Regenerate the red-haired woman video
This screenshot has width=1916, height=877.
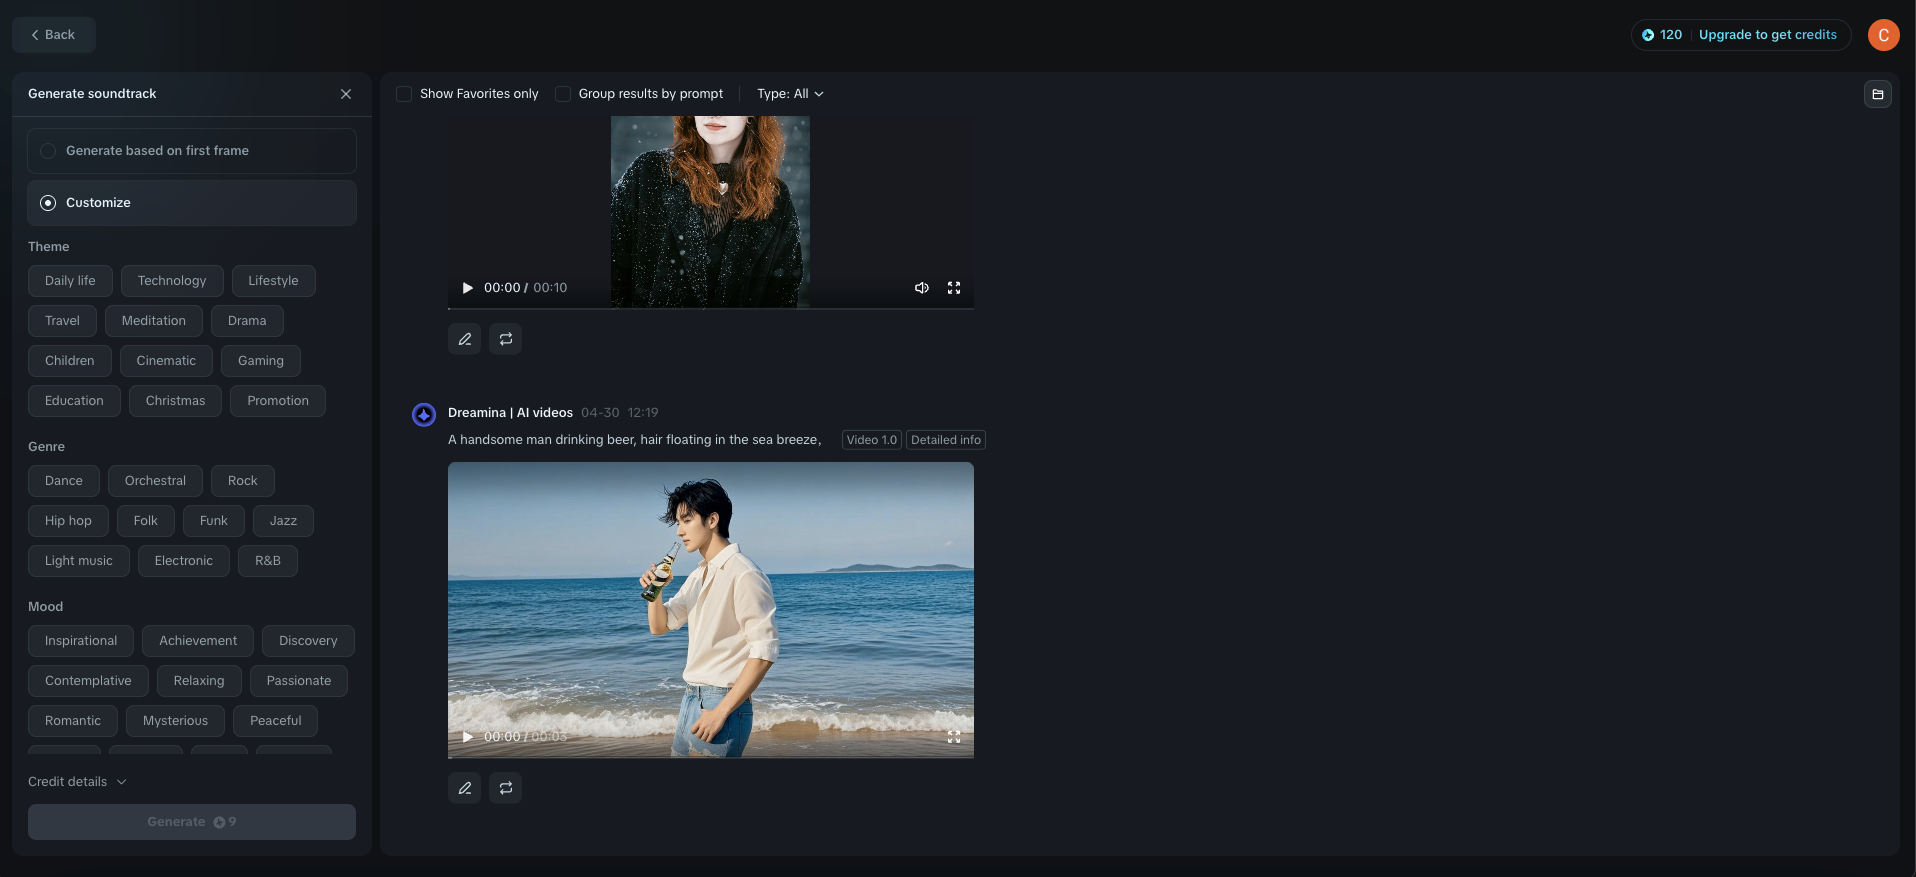pos(506,339)
